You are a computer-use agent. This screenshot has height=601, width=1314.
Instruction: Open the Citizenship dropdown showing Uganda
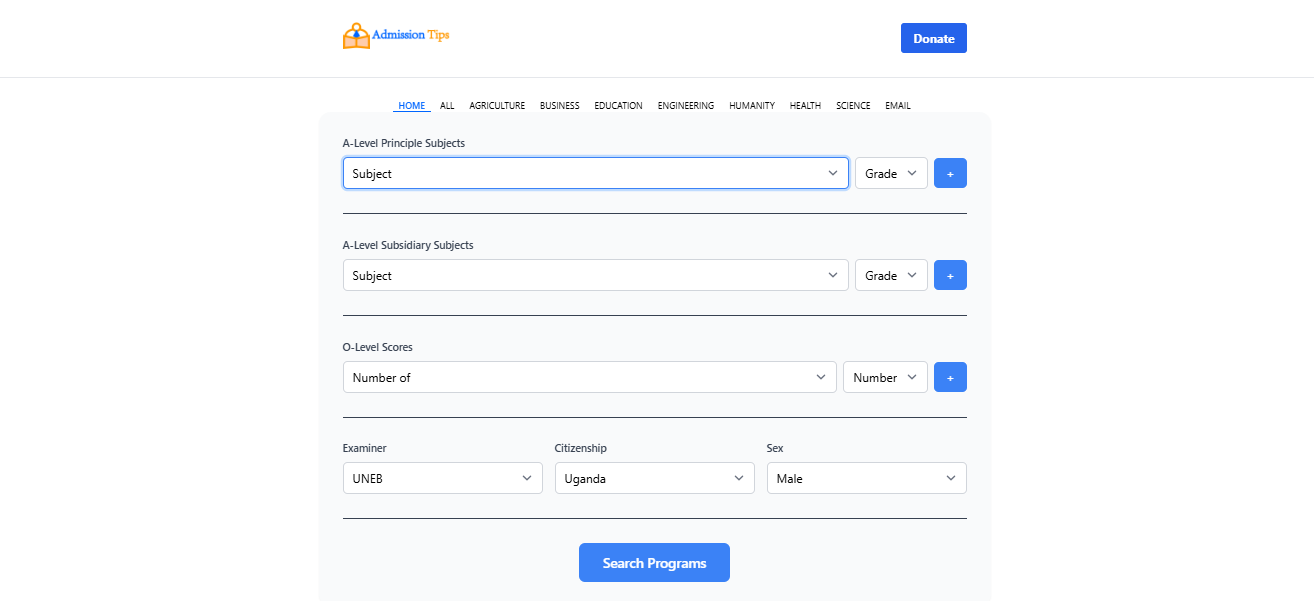655,478
